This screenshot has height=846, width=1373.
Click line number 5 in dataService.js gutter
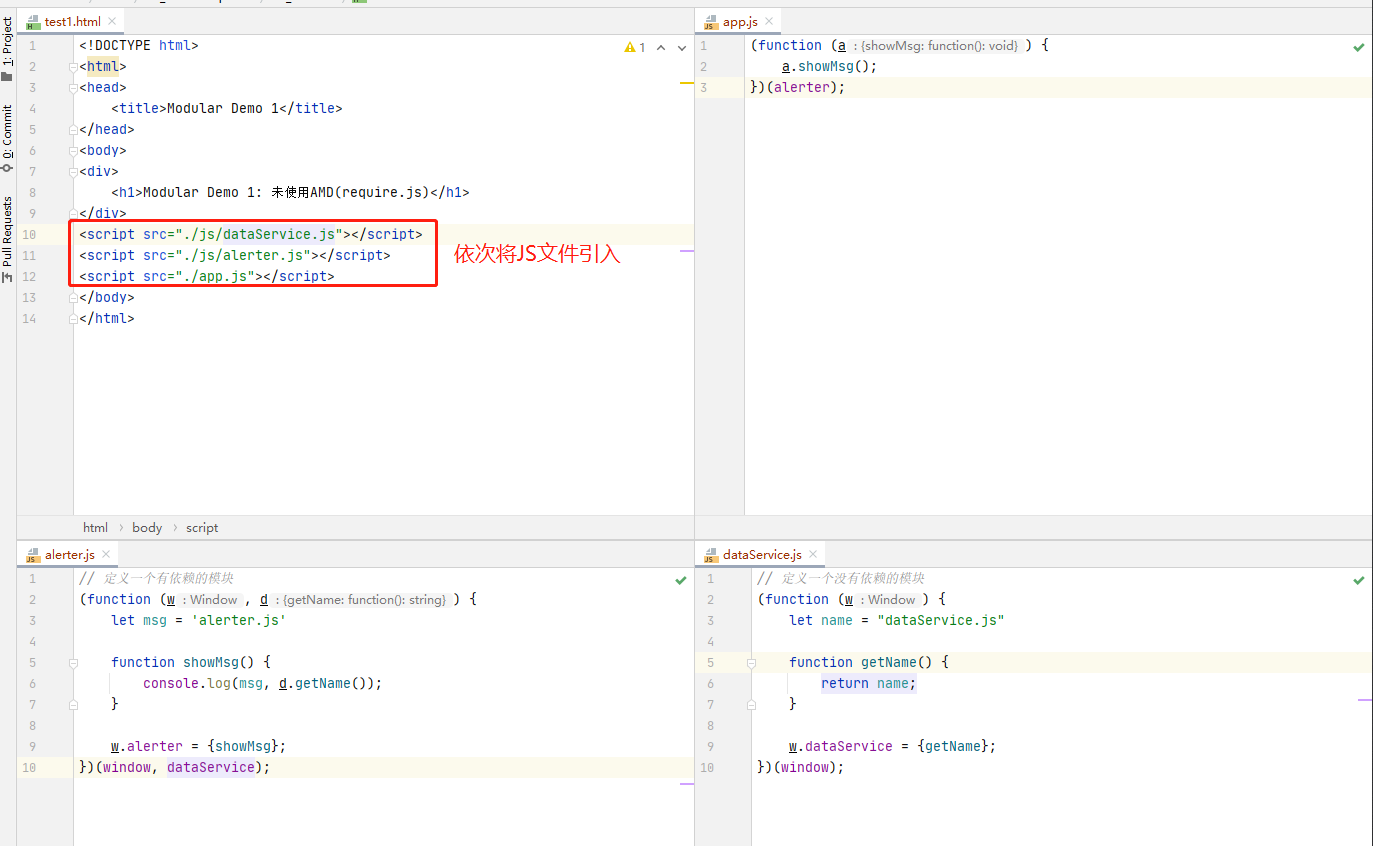(x=710, y=663)
